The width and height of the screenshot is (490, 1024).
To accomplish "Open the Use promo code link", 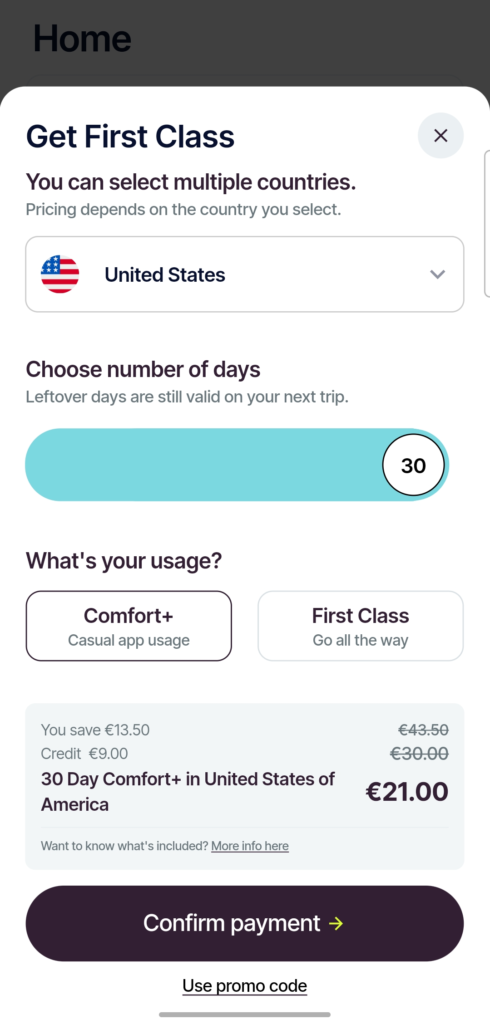I will (x=244, y=985).
